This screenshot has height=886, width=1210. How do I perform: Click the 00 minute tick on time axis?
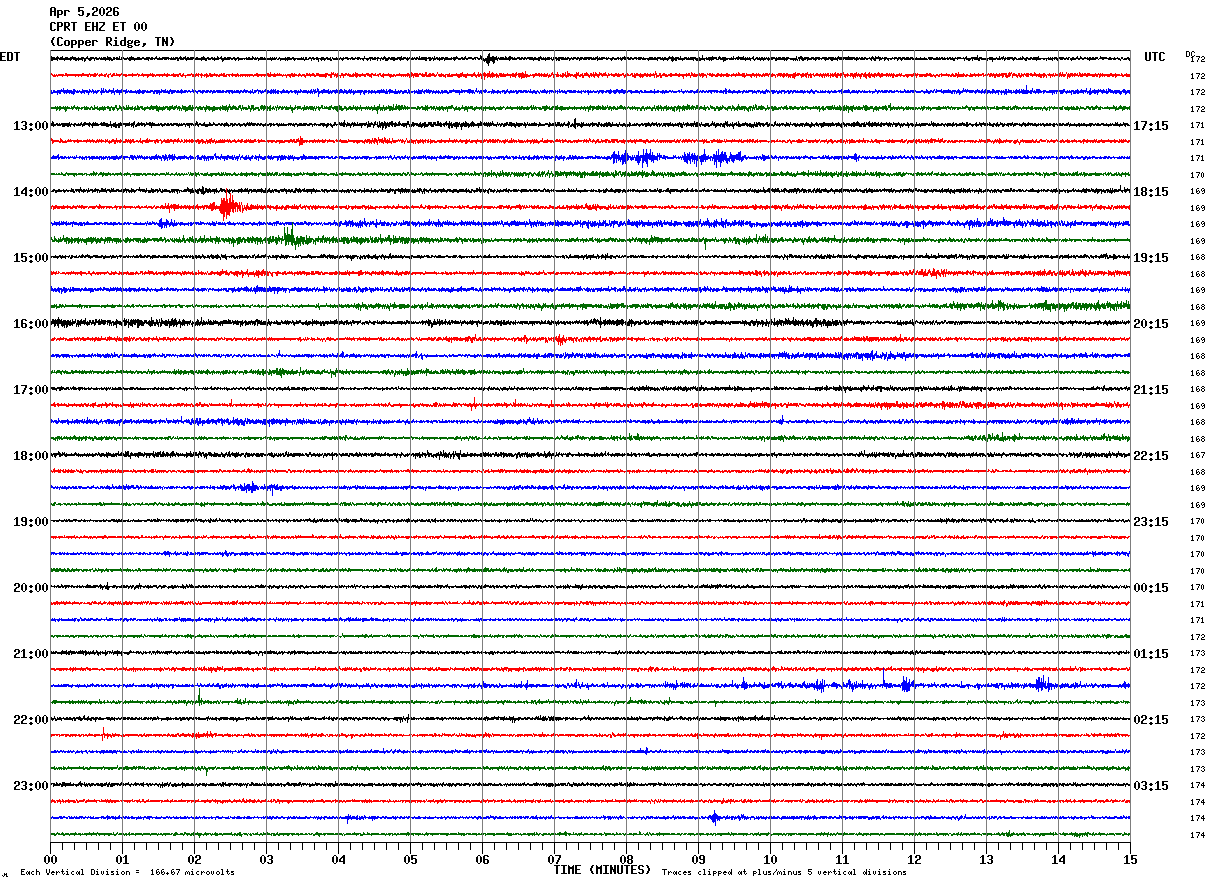[50, 859]
